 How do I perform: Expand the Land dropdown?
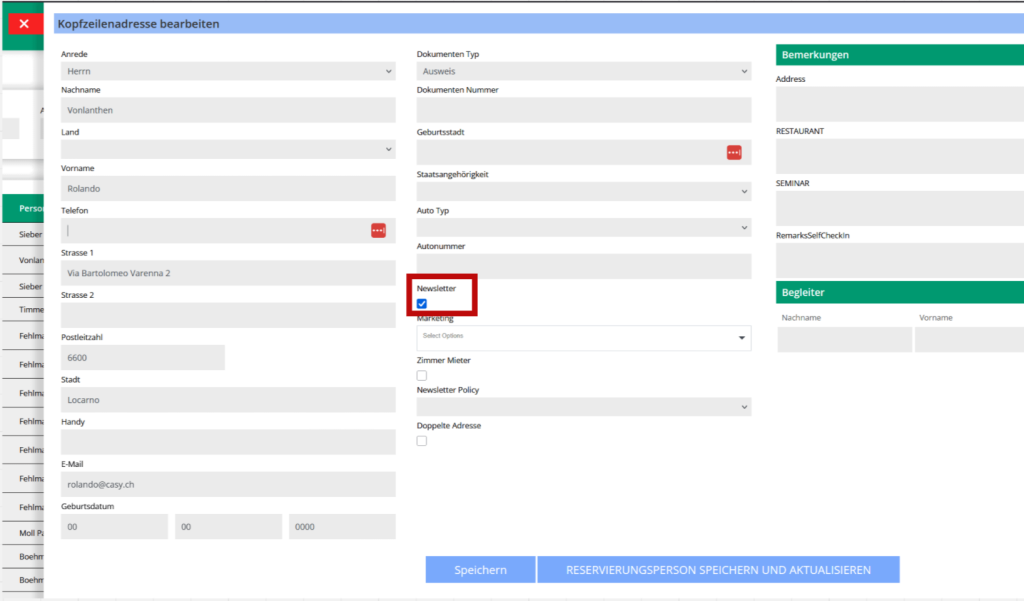(x=228, y=149)
